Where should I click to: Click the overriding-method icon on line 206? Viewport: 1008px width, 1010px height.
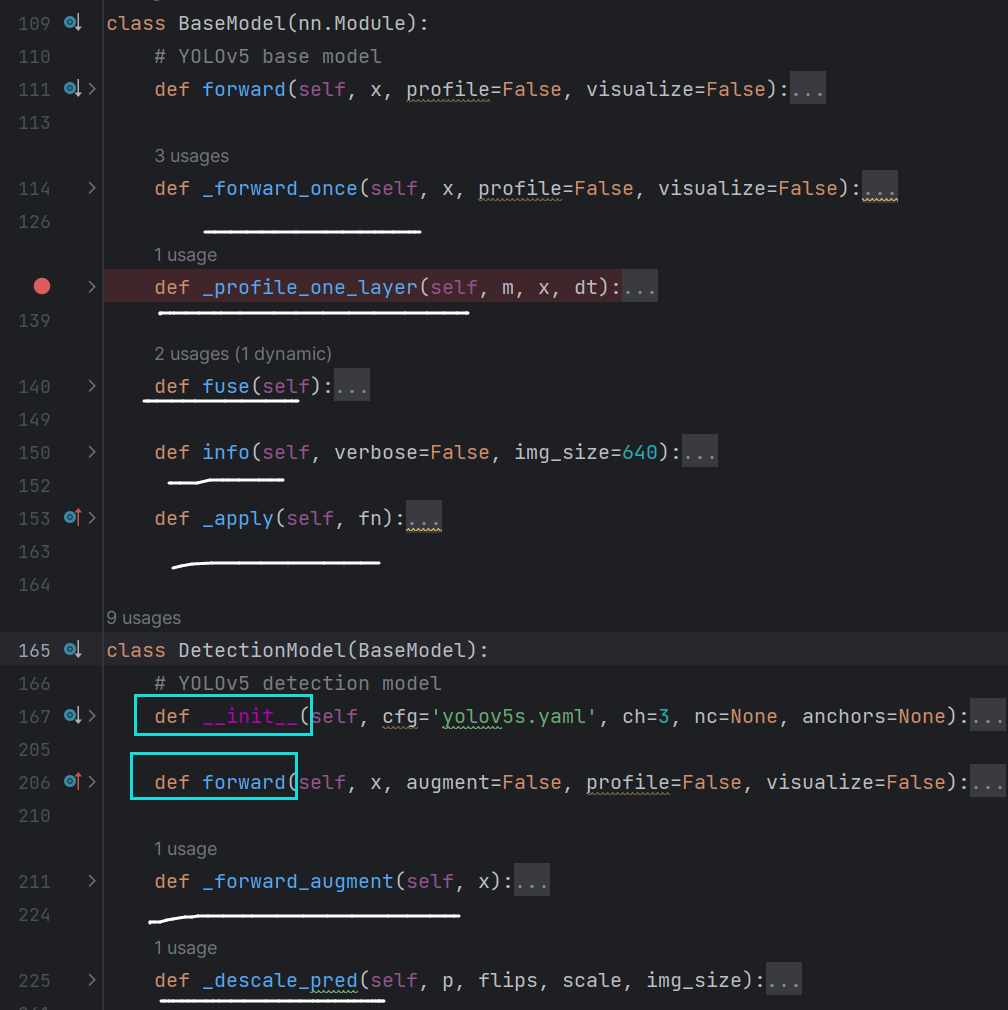(x=73, y=782)
